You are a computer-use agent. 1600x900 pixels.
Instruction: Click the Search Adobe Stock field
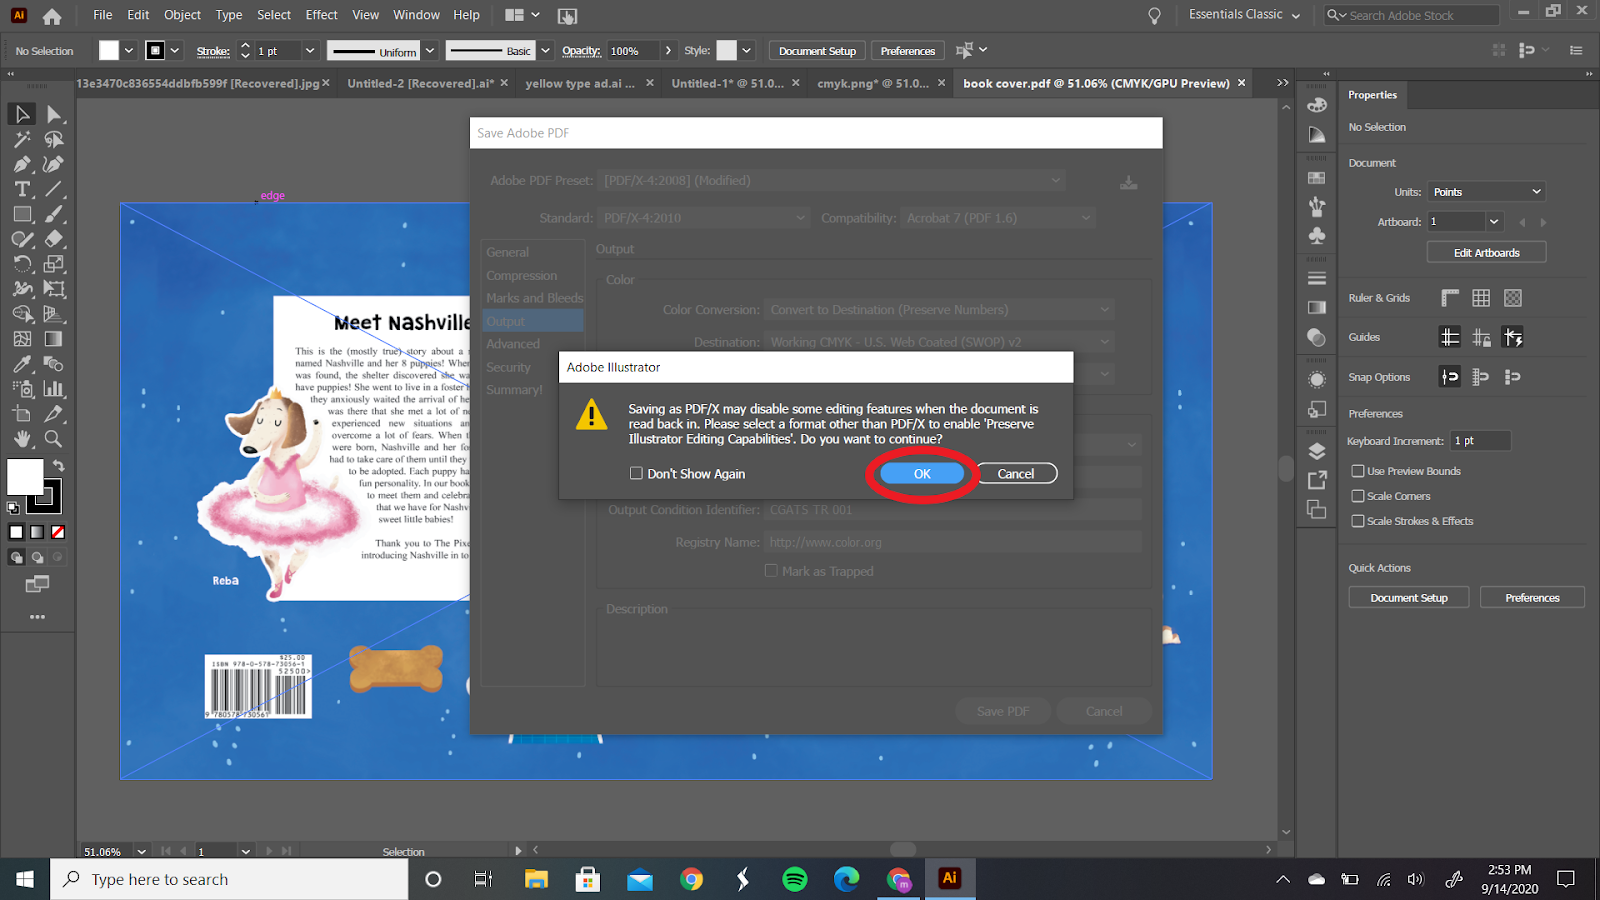pos(1412,15)
